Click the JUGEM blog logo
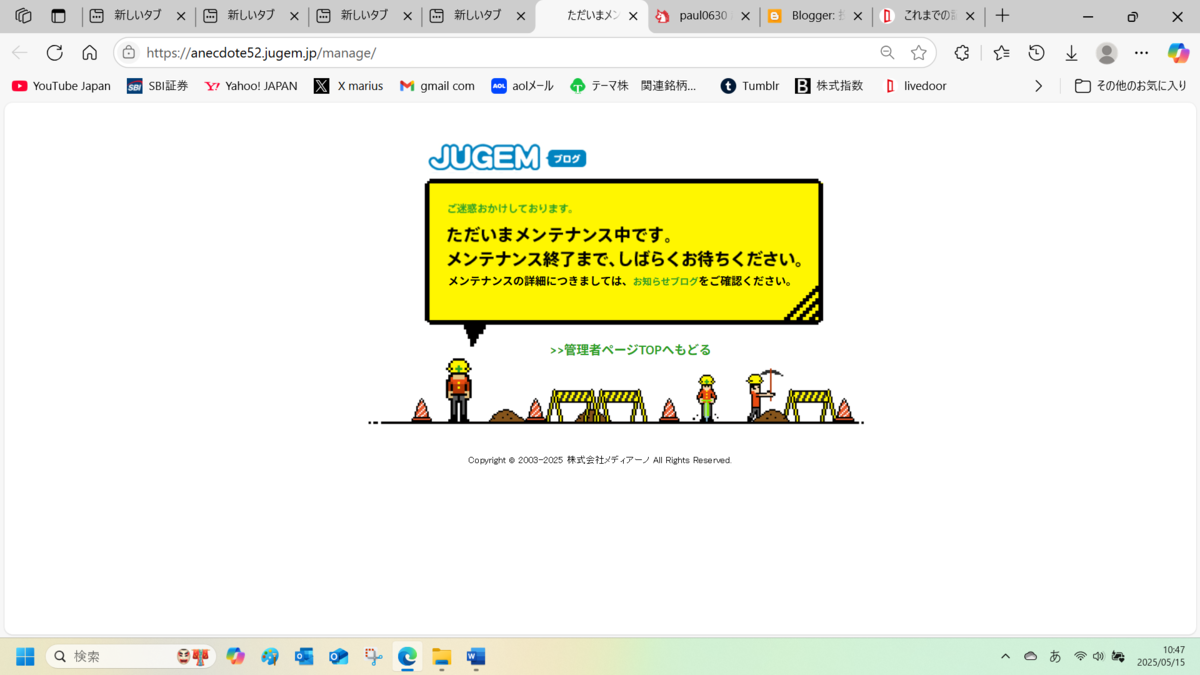 [507, 157]
